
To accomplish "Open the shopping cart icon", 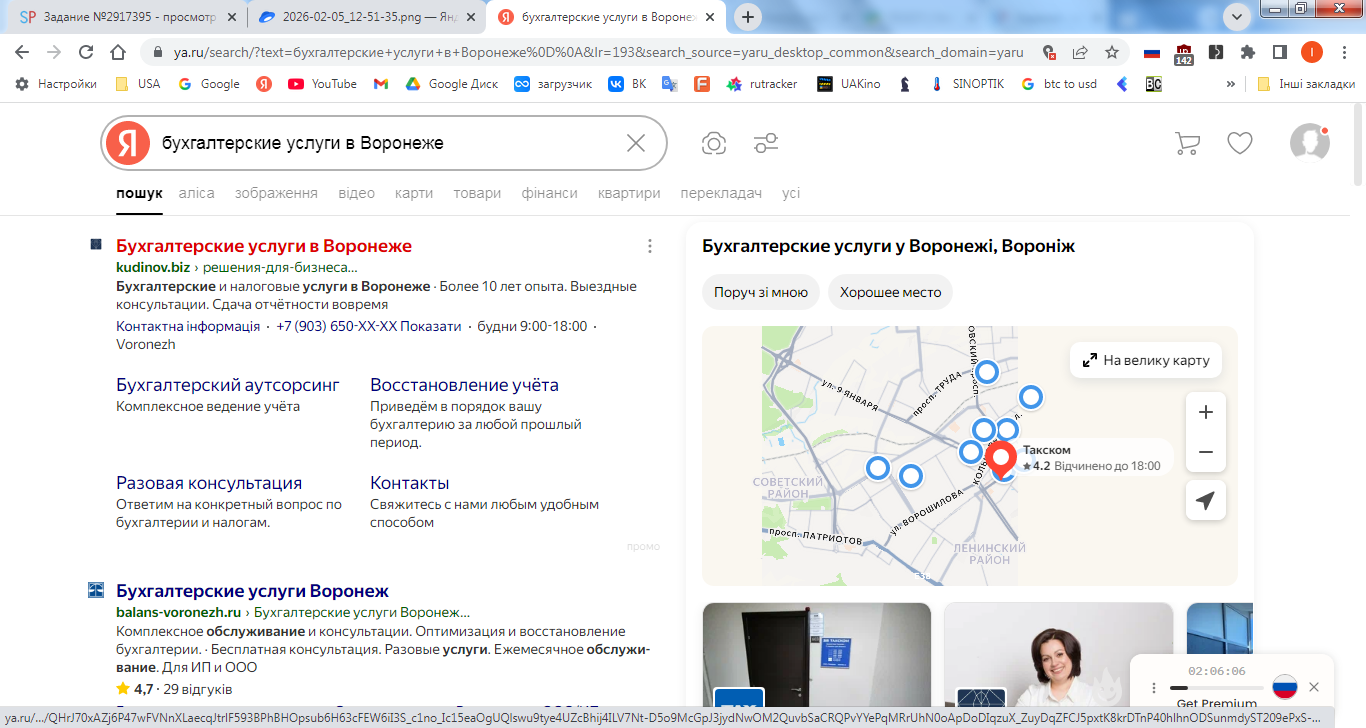I will click(1187, 143).
